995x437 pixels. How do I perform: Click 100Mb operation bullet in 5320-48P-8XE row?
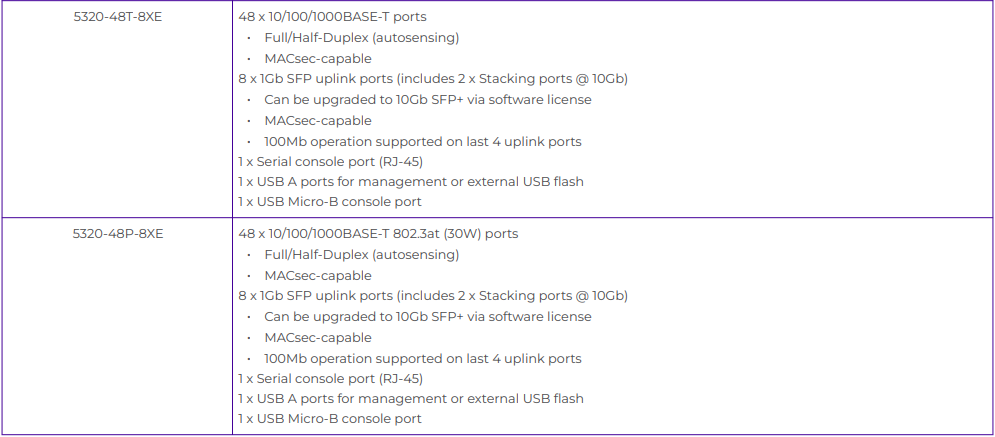(x=422, y=359)
